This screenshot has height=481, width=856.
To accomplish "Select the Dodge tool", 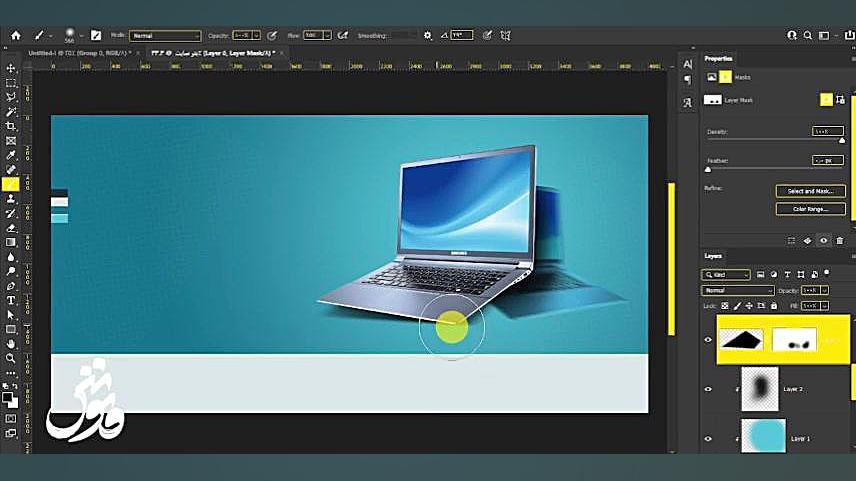I will point(10,271).
